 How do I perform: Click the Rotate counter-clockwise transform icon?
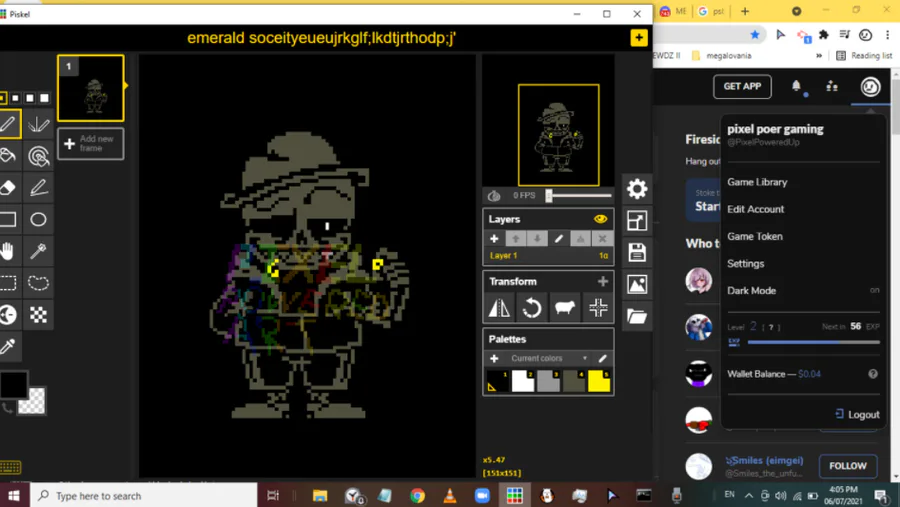click(x=532, y=308)
